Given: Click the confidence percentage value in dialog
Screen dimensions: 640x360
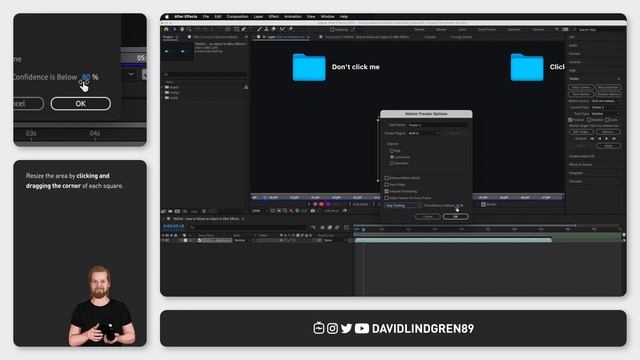Looking at the screenshot, I should pyautogui.click(x=458, y=205).
